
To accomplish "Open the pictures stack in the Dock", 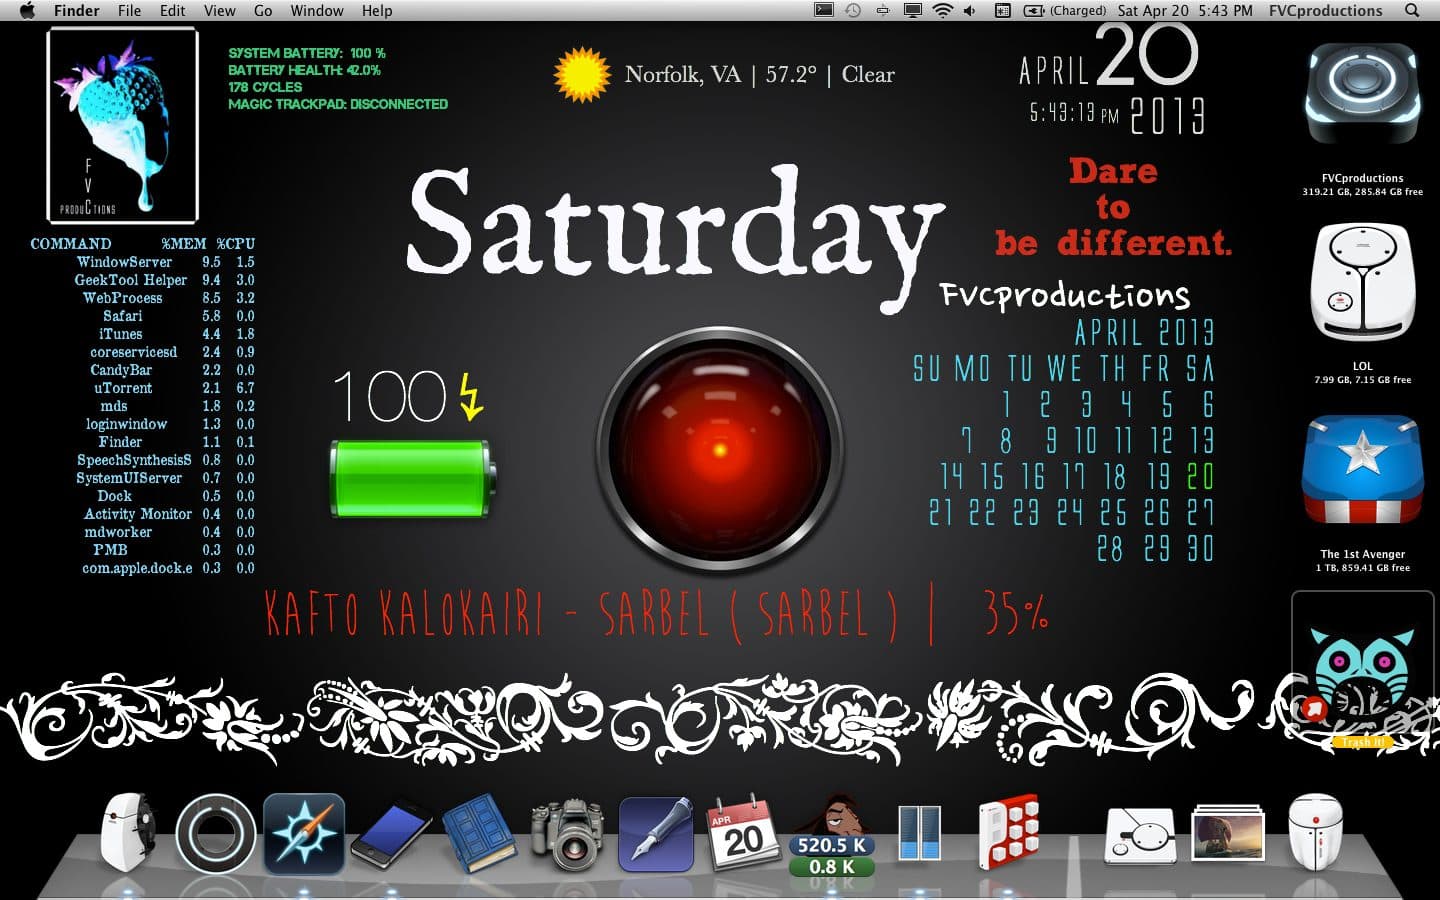I will click(x=1227, y=834).
